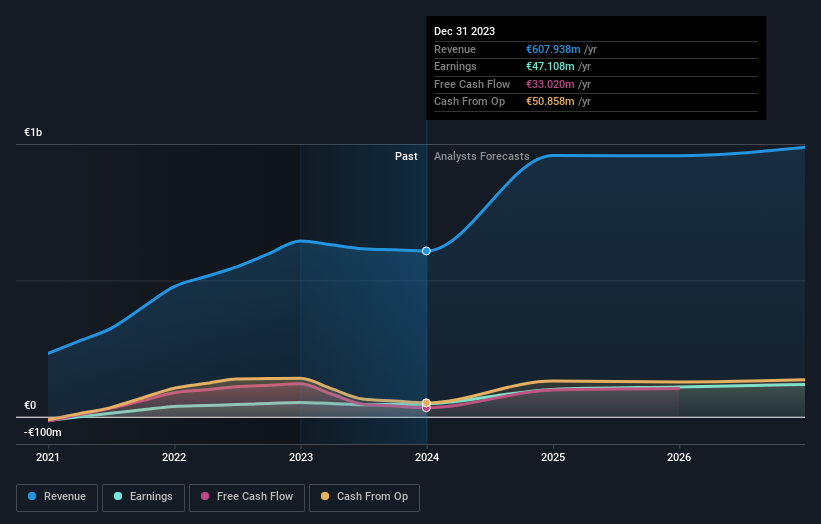This screenshot has height=524, width=821.
Task: Toggle the Cash From Op legend series
Action: tap(364, 497)
